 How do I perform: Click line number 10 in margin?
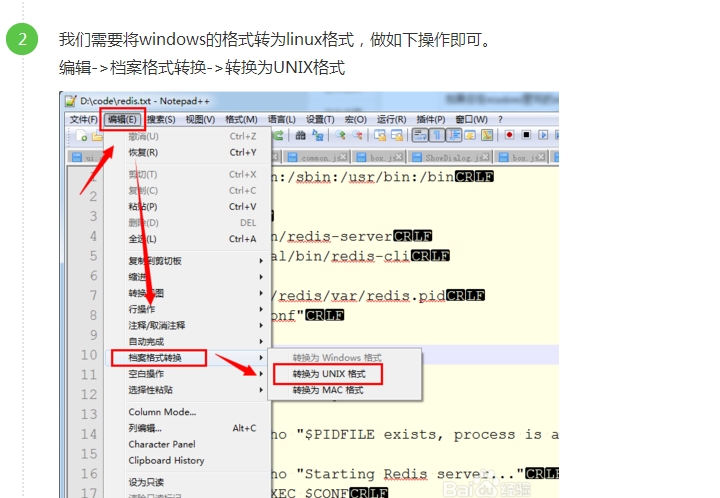(89, 355)
